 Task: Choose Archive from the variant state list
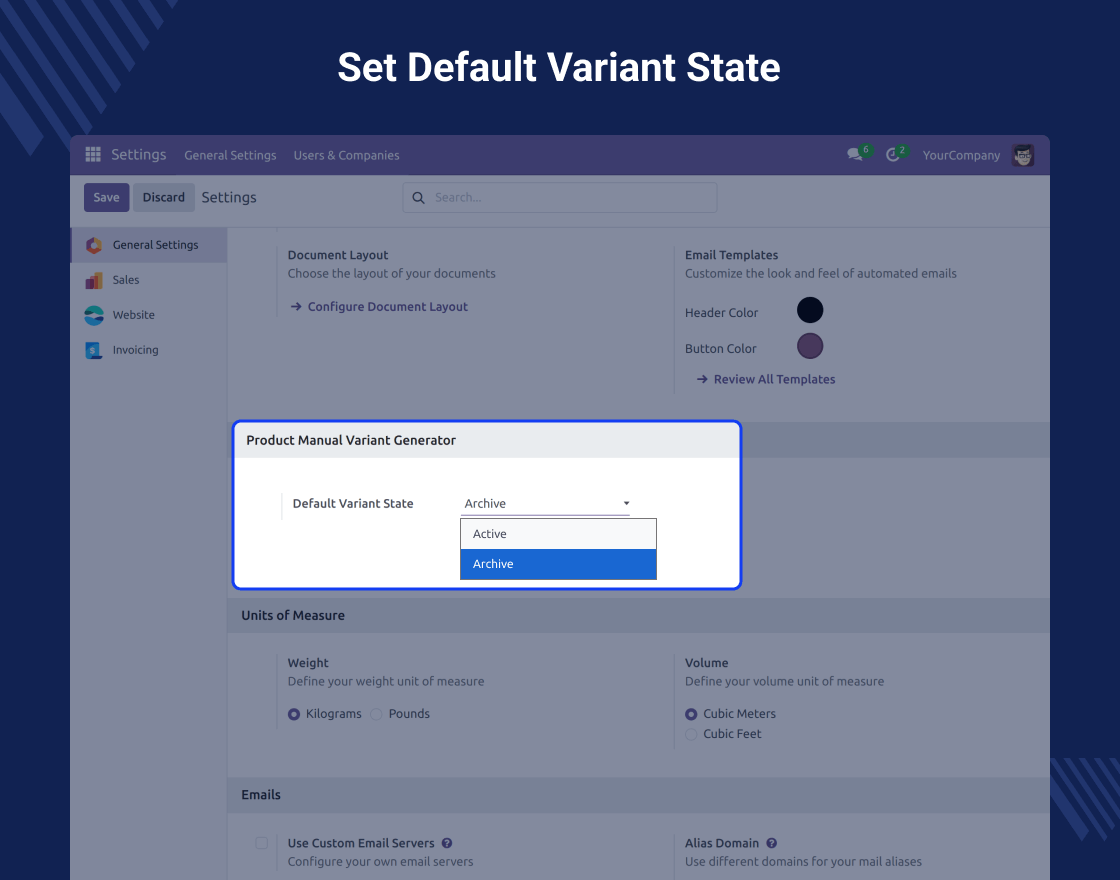(x=558, y=564)
